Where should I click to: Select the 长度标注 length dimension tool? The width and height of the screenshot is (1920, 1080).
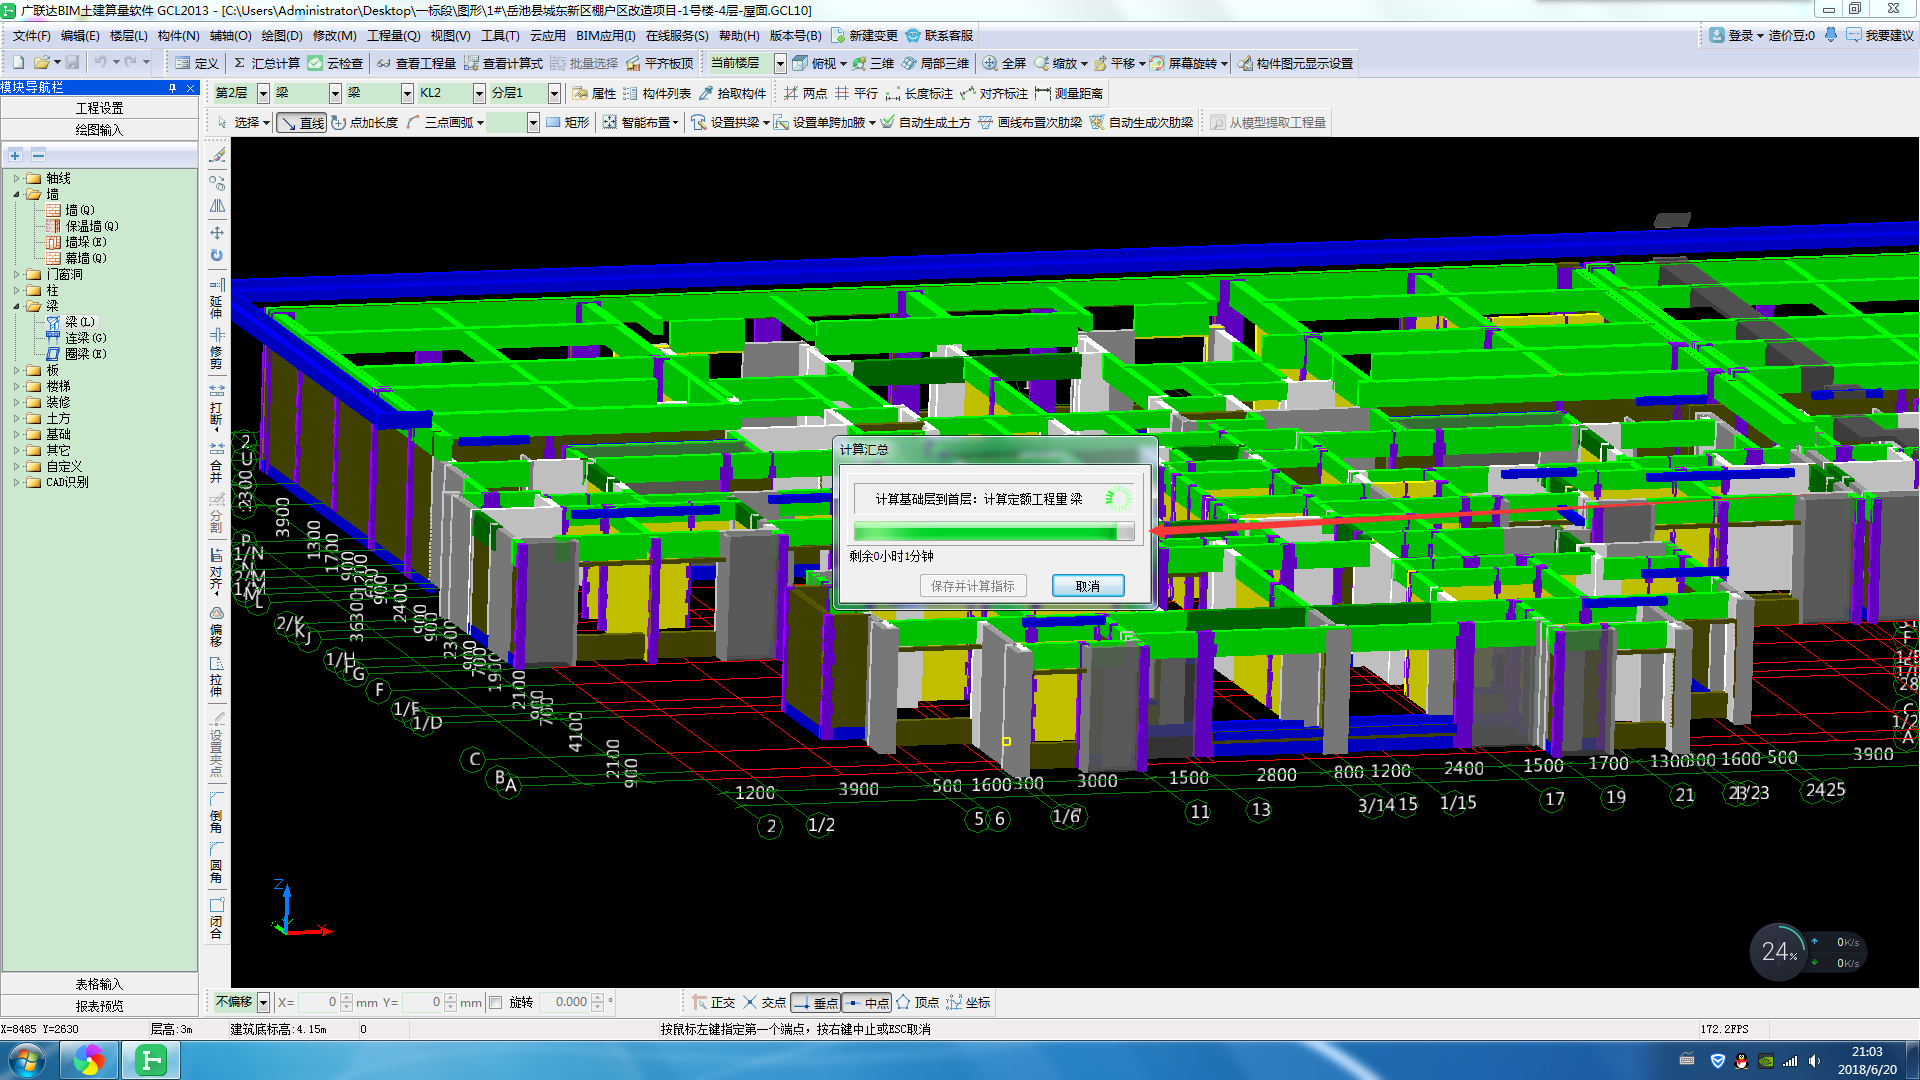click(x=919, y=93)
